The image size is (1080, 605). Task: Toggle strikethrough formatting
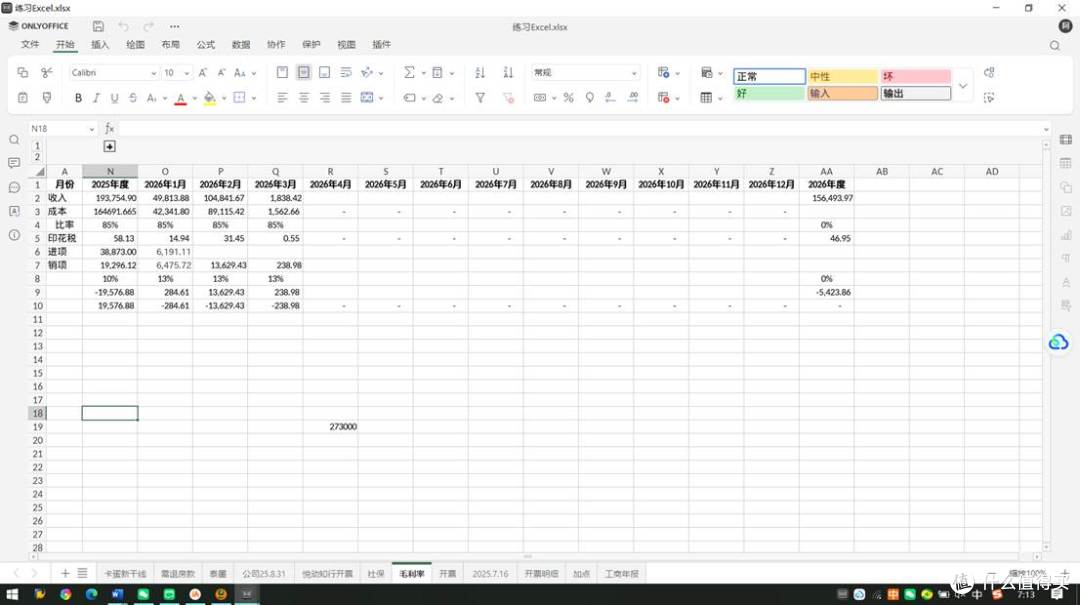coord(133,98)
